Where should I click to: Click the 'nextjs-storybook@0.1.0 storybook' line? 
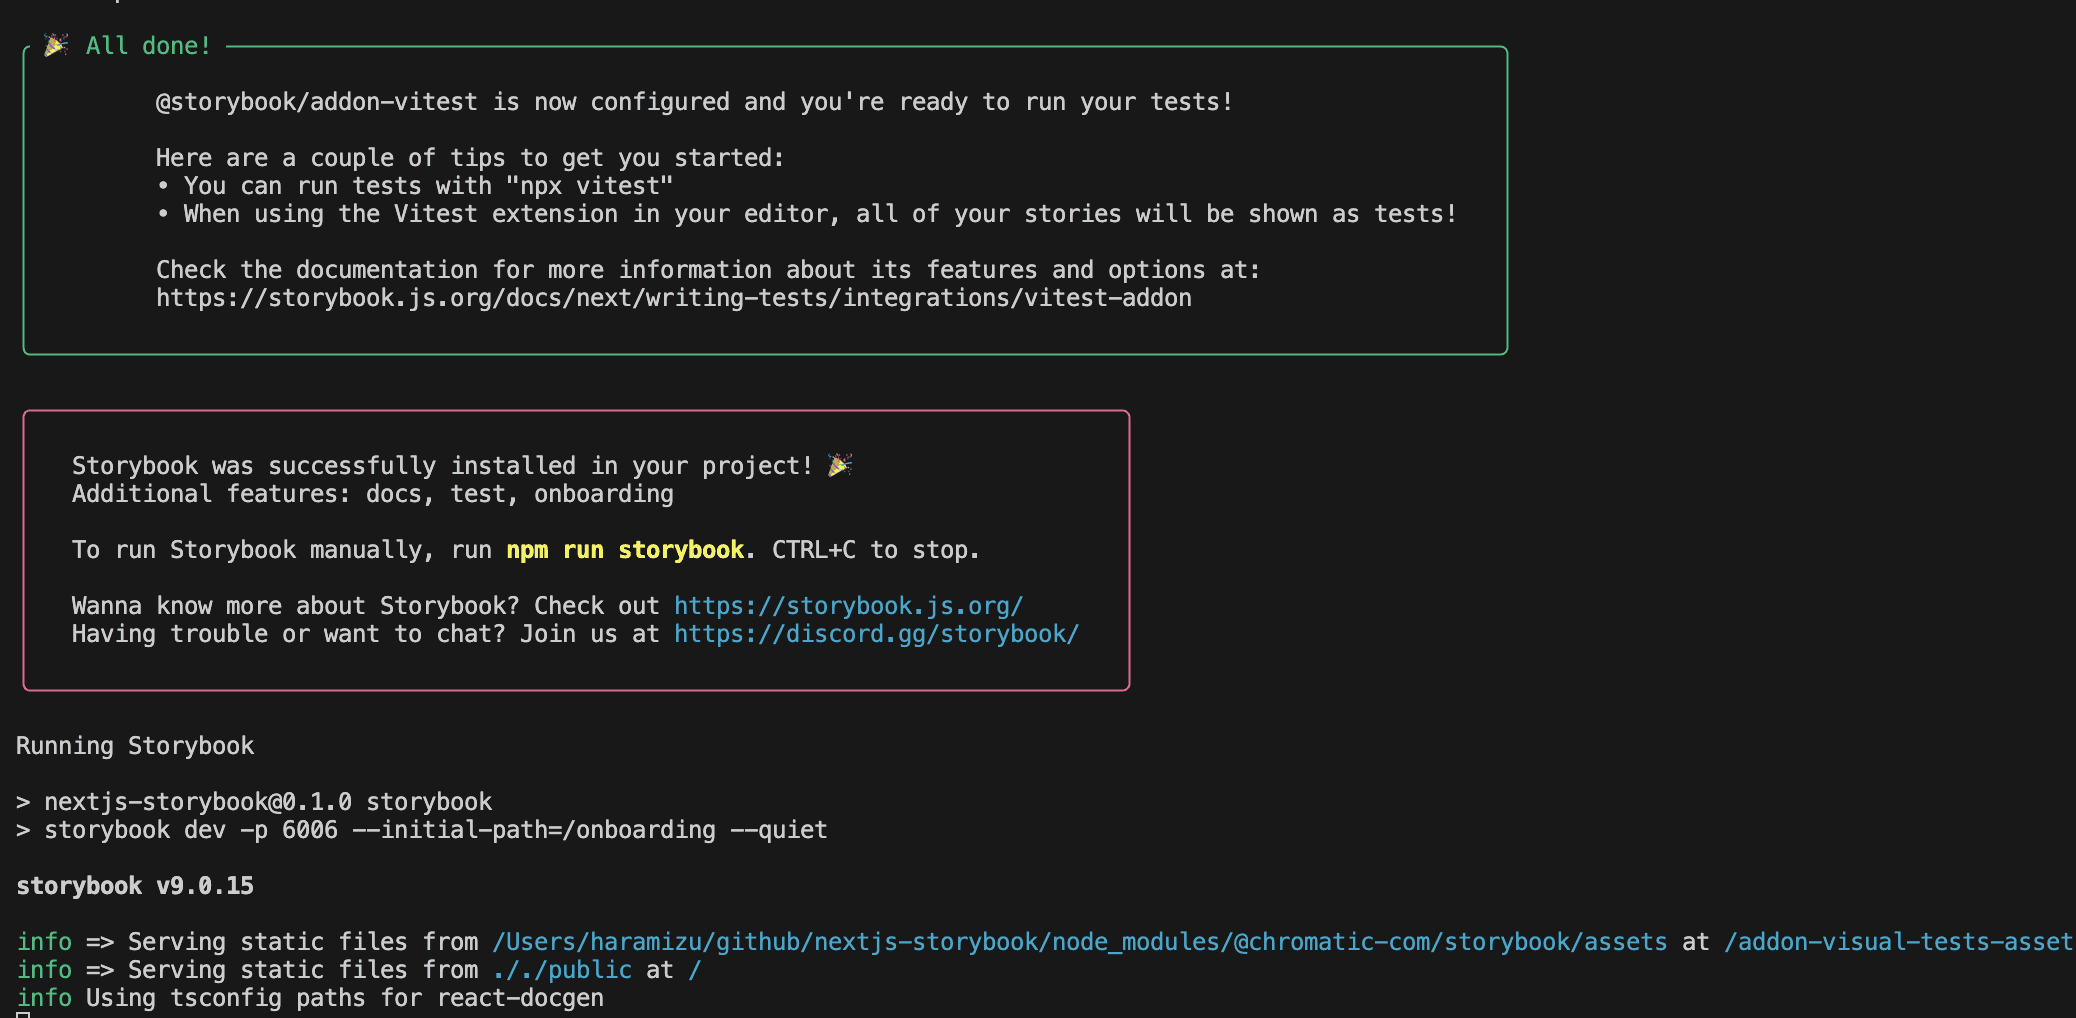(x=268, y=802)
